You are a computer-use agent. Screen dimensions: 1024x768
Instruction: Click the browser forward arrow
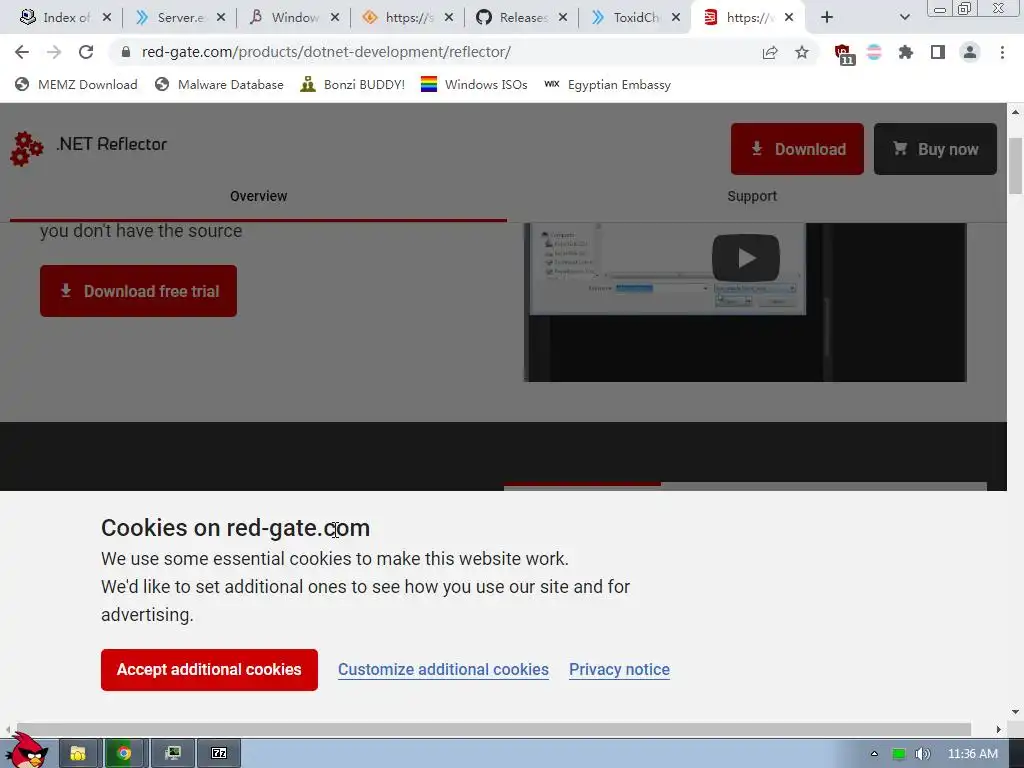(54, 52)
